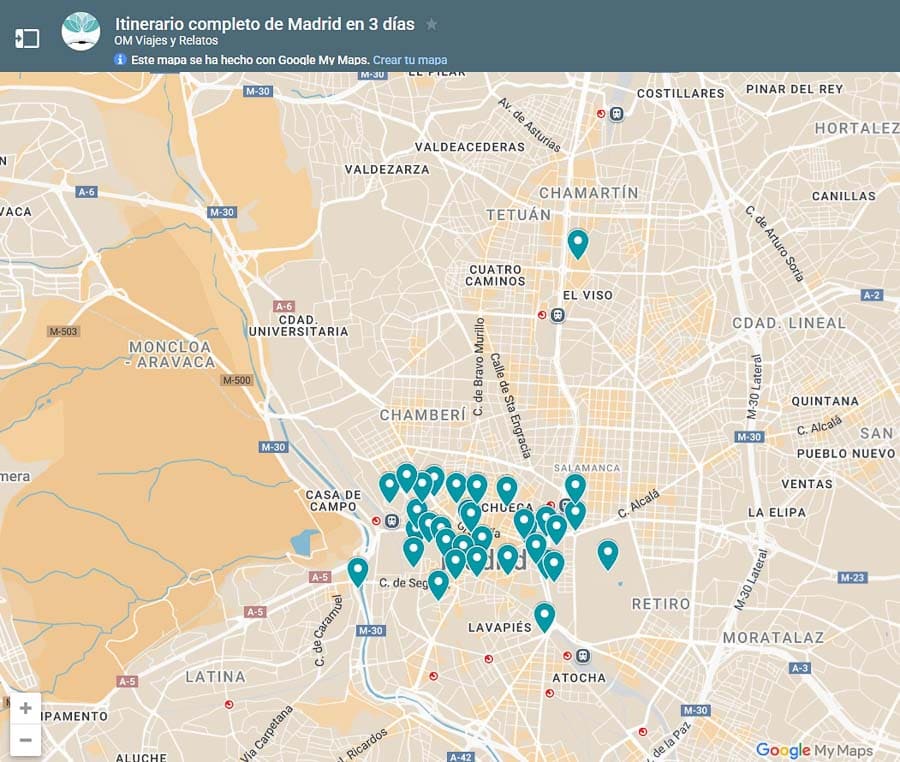
Task: Click the LA ELIPA label
Action: pyautogui.click(x=777, y=512)
